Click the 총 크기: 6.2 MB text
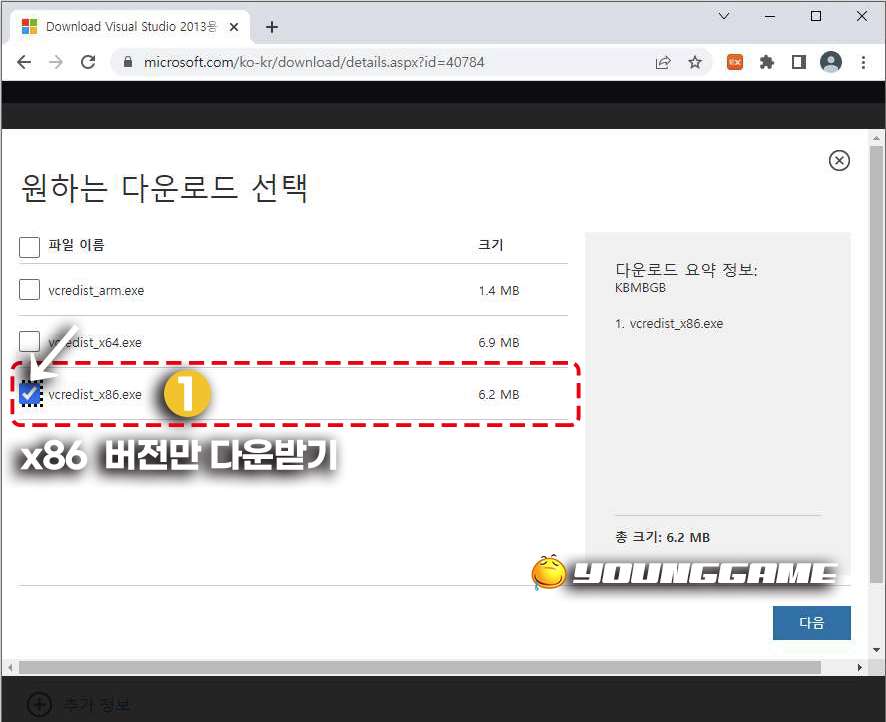 [662, 537]
